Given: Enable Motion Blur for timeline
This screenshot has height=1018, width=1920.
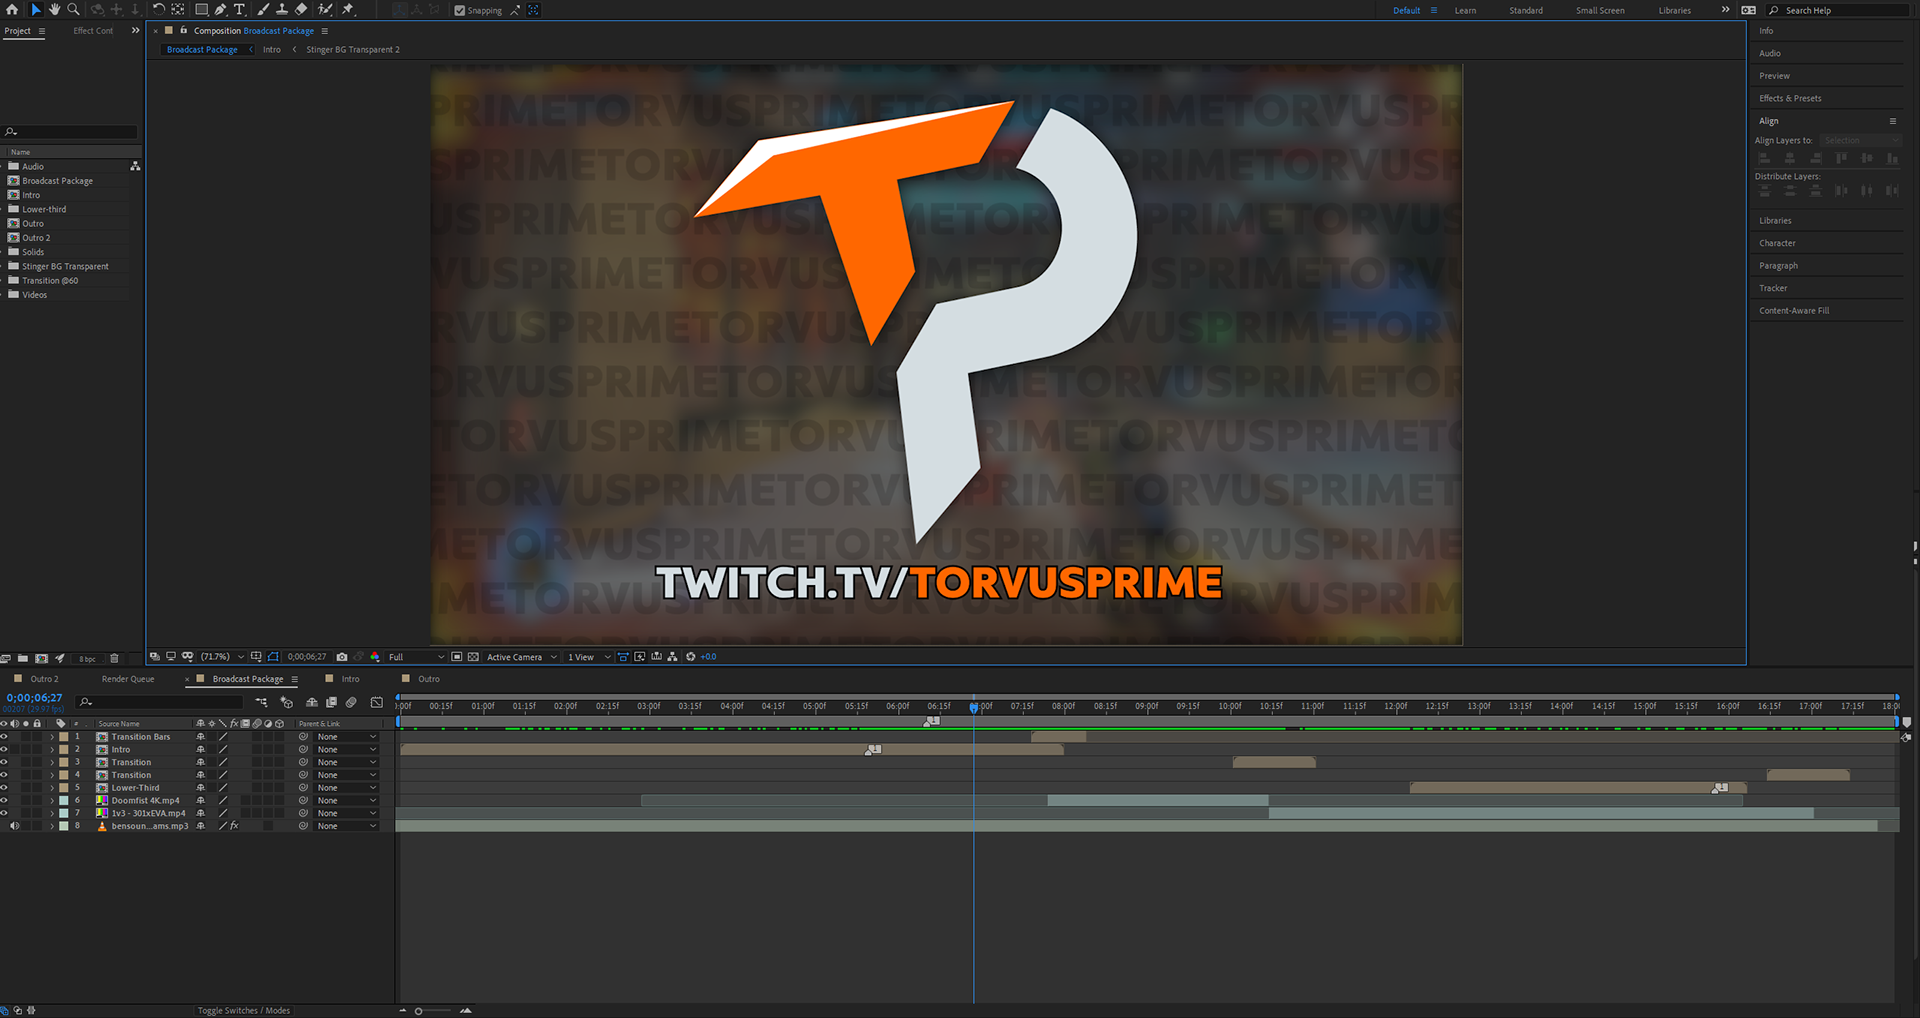Looking at the screenshot, I should 351,702.
